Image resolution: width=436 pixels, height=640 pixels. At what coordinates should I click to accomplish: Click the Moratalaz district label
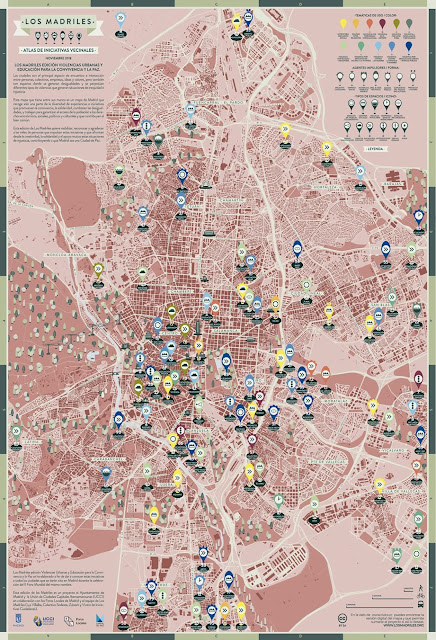(x=336, y=401)
